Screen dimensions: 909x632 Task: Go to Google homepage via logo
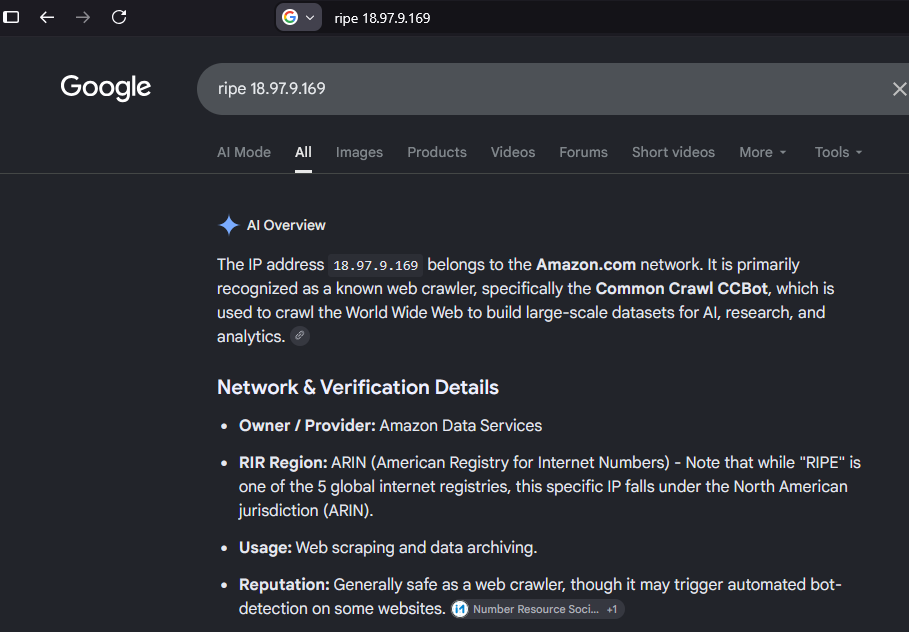[106, 88]
